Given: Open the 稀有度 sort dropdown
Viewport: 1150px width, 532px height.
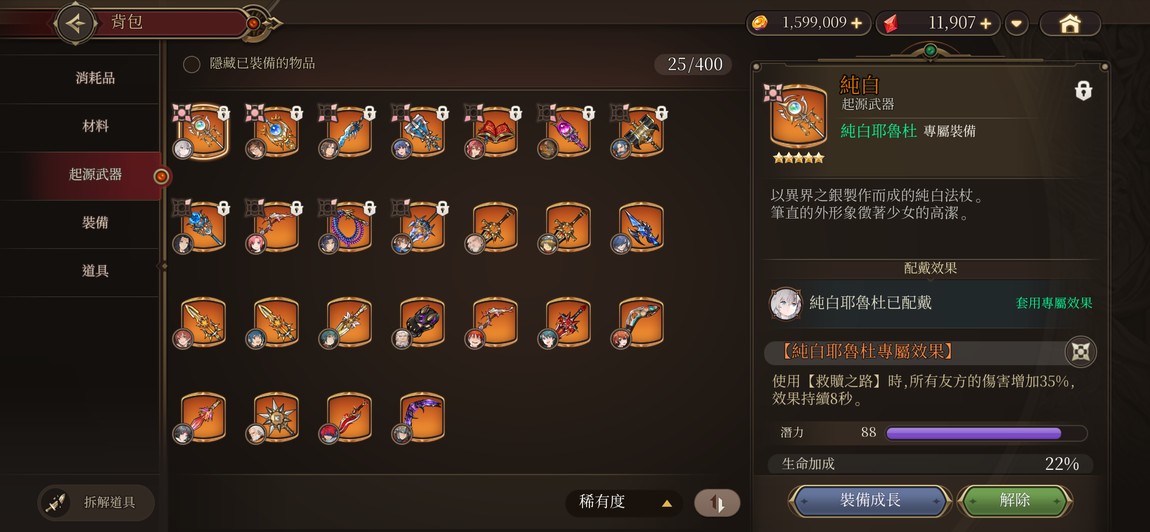Looking at the screenshot, I should coord(624,503).
